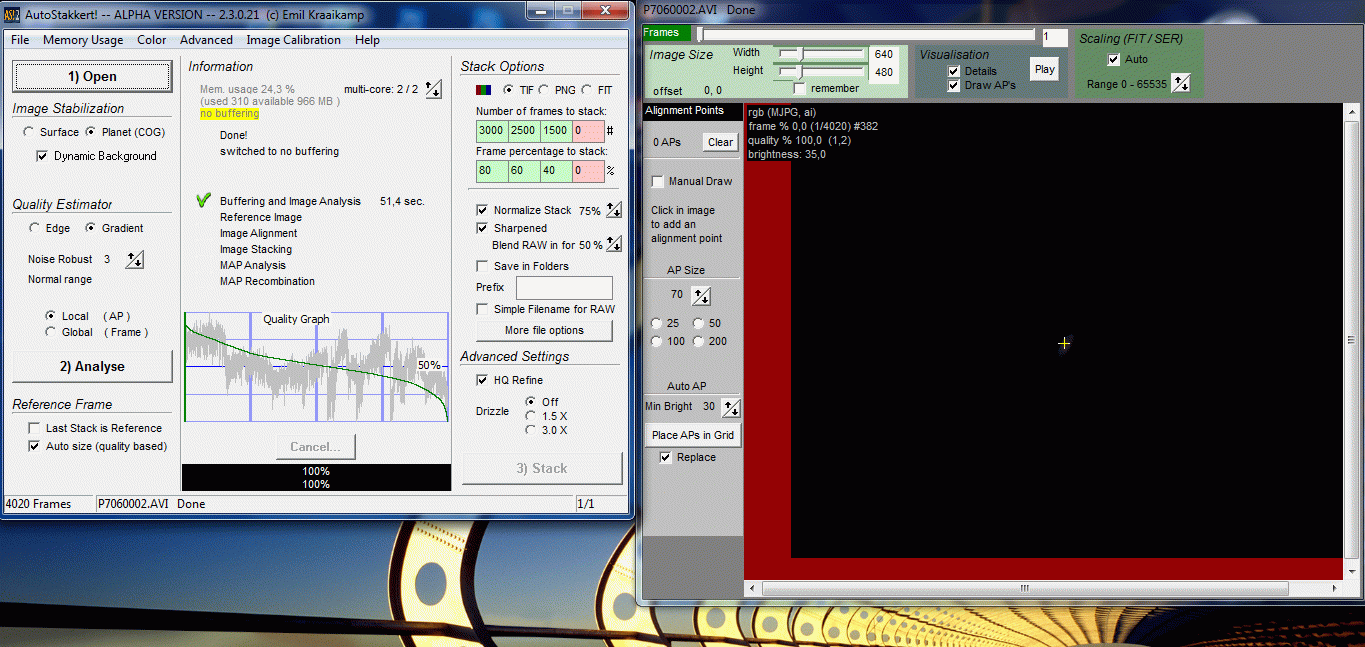Select Edge quality estimator radio
1365x647 pixels.
click(34, 228)
